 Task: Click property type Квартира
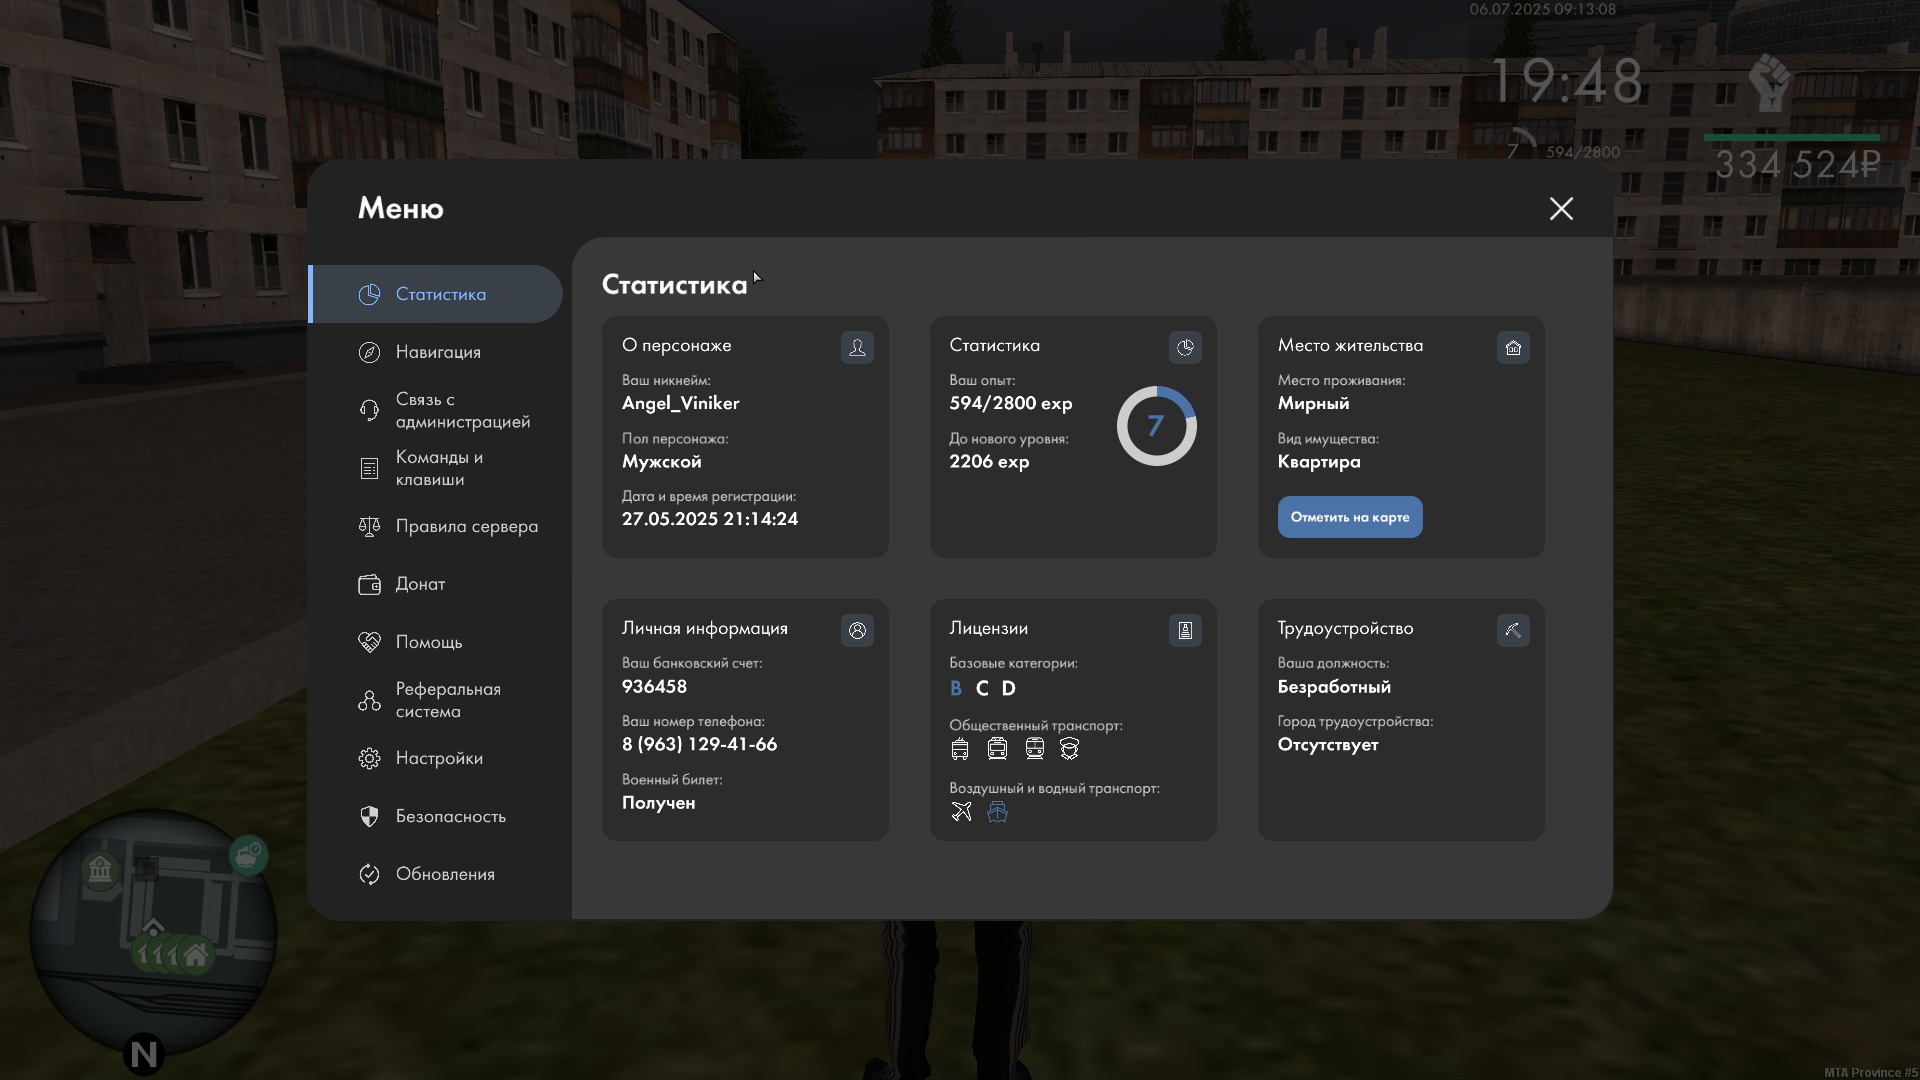[1318, 462]
